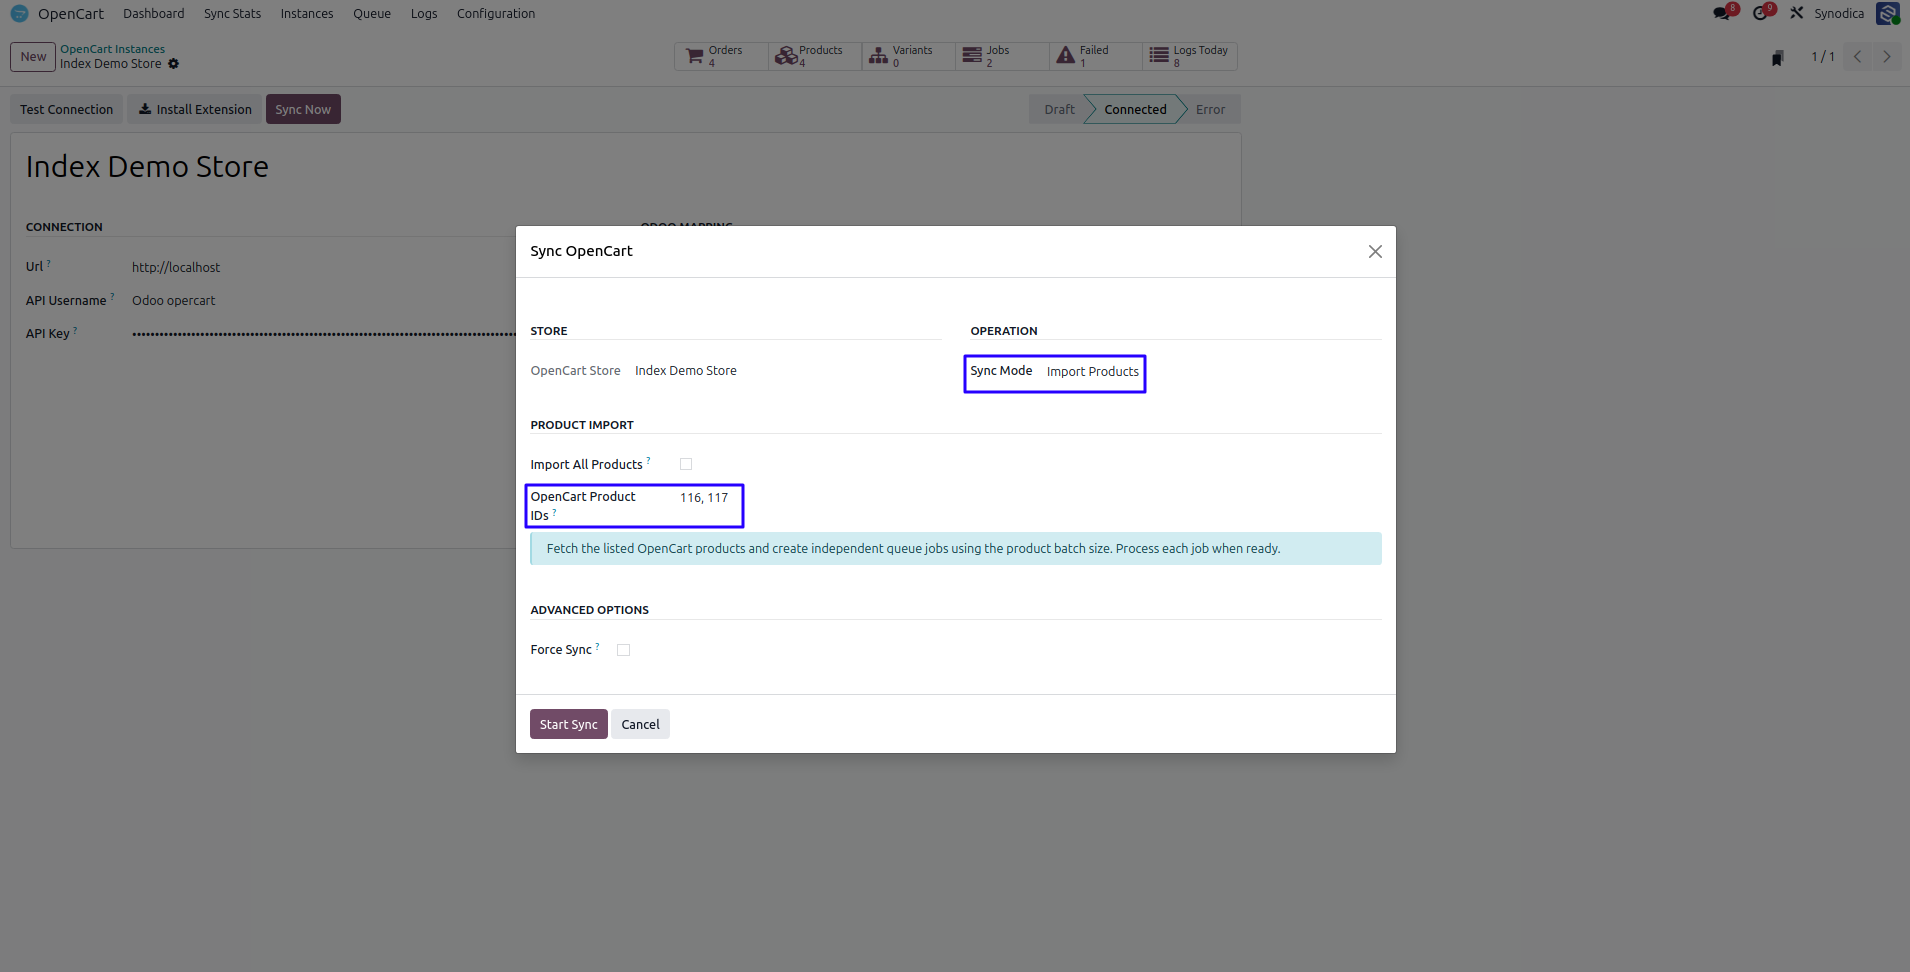Click the 1 / 1 pager counter
The width and height of the screenshot is (1910, 972).
coord(1822,57)
